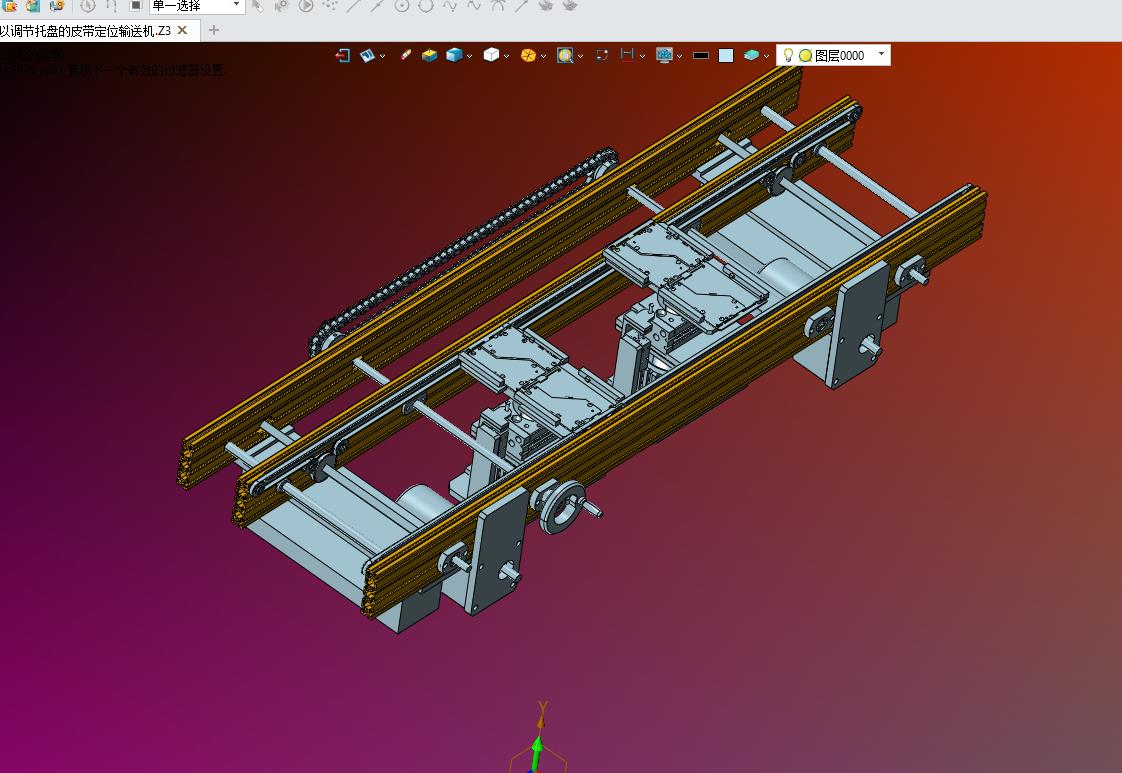Screen dimensions: 1122x773
Task: Click the magnifier zoom icon
Action: pyautogui.click(x=565, y=55)
